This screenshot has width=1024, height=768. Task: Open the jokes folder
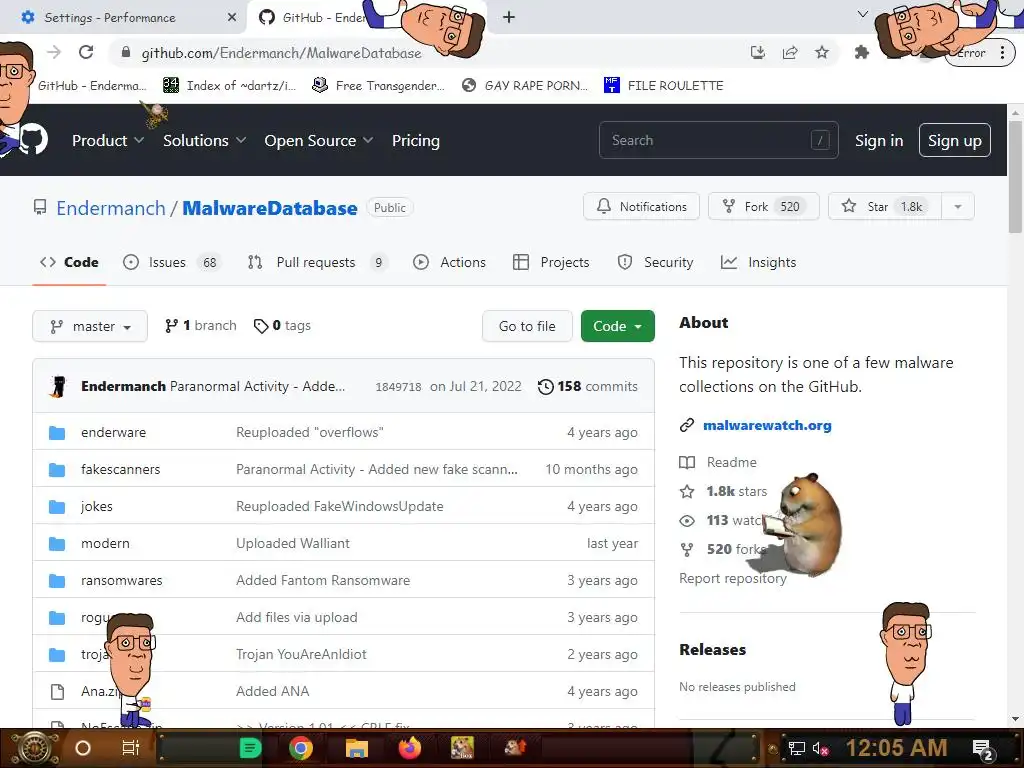click(97, 506)
